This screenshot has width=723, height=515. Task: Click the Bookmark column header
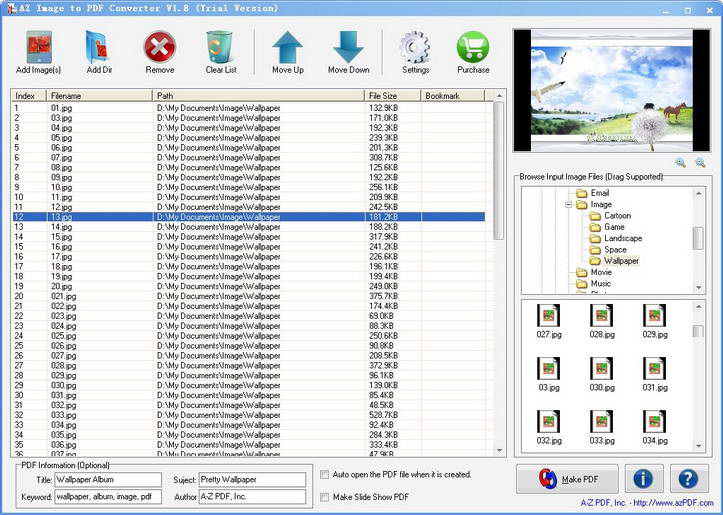[453, 96]
